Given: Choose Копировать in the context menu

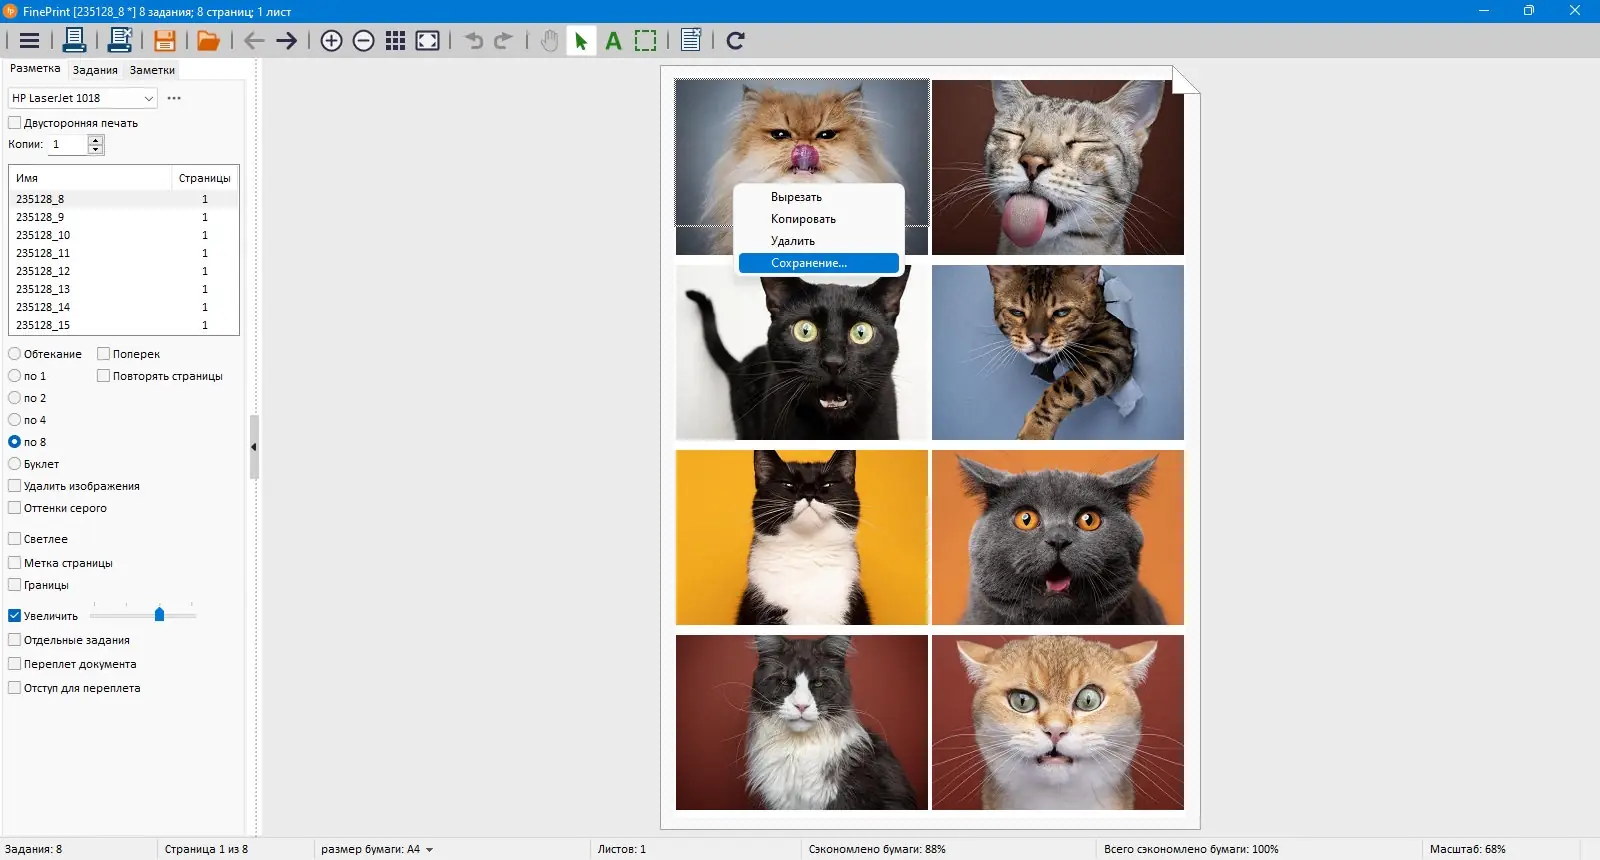Looking at the screenshot, I should [819, 219].
